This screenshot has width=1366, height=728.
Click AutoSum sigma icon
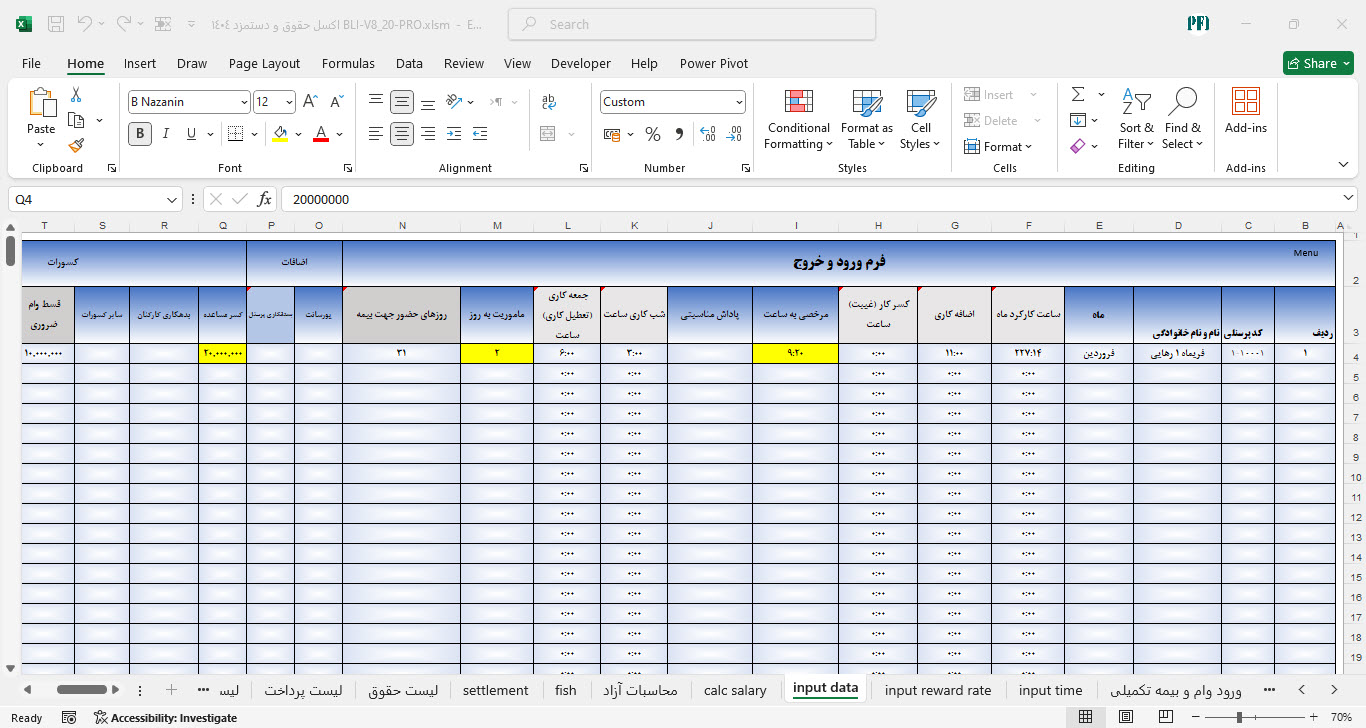tap(1078, 95)
